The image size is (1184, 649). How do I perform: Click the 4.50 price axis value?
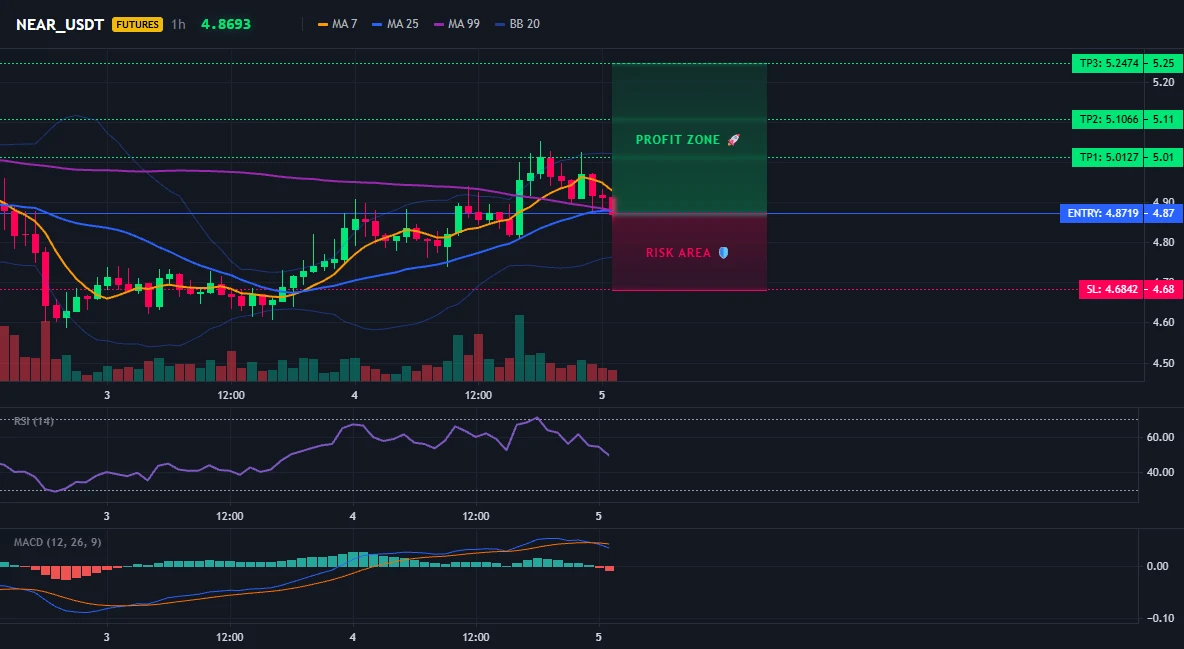(x=1164, y=363)
